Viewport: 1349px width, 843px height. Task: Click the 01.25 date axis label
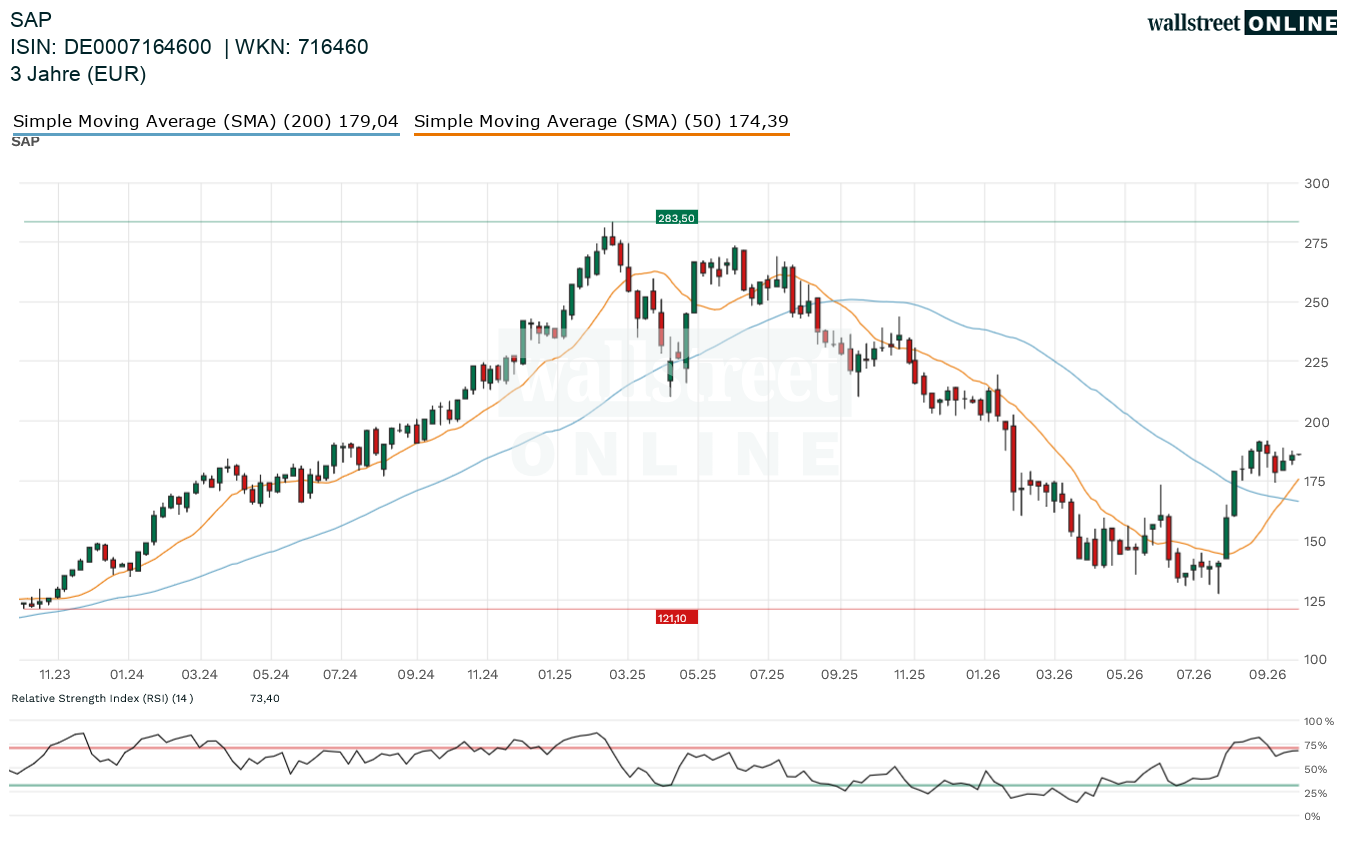tap(555, 675)
